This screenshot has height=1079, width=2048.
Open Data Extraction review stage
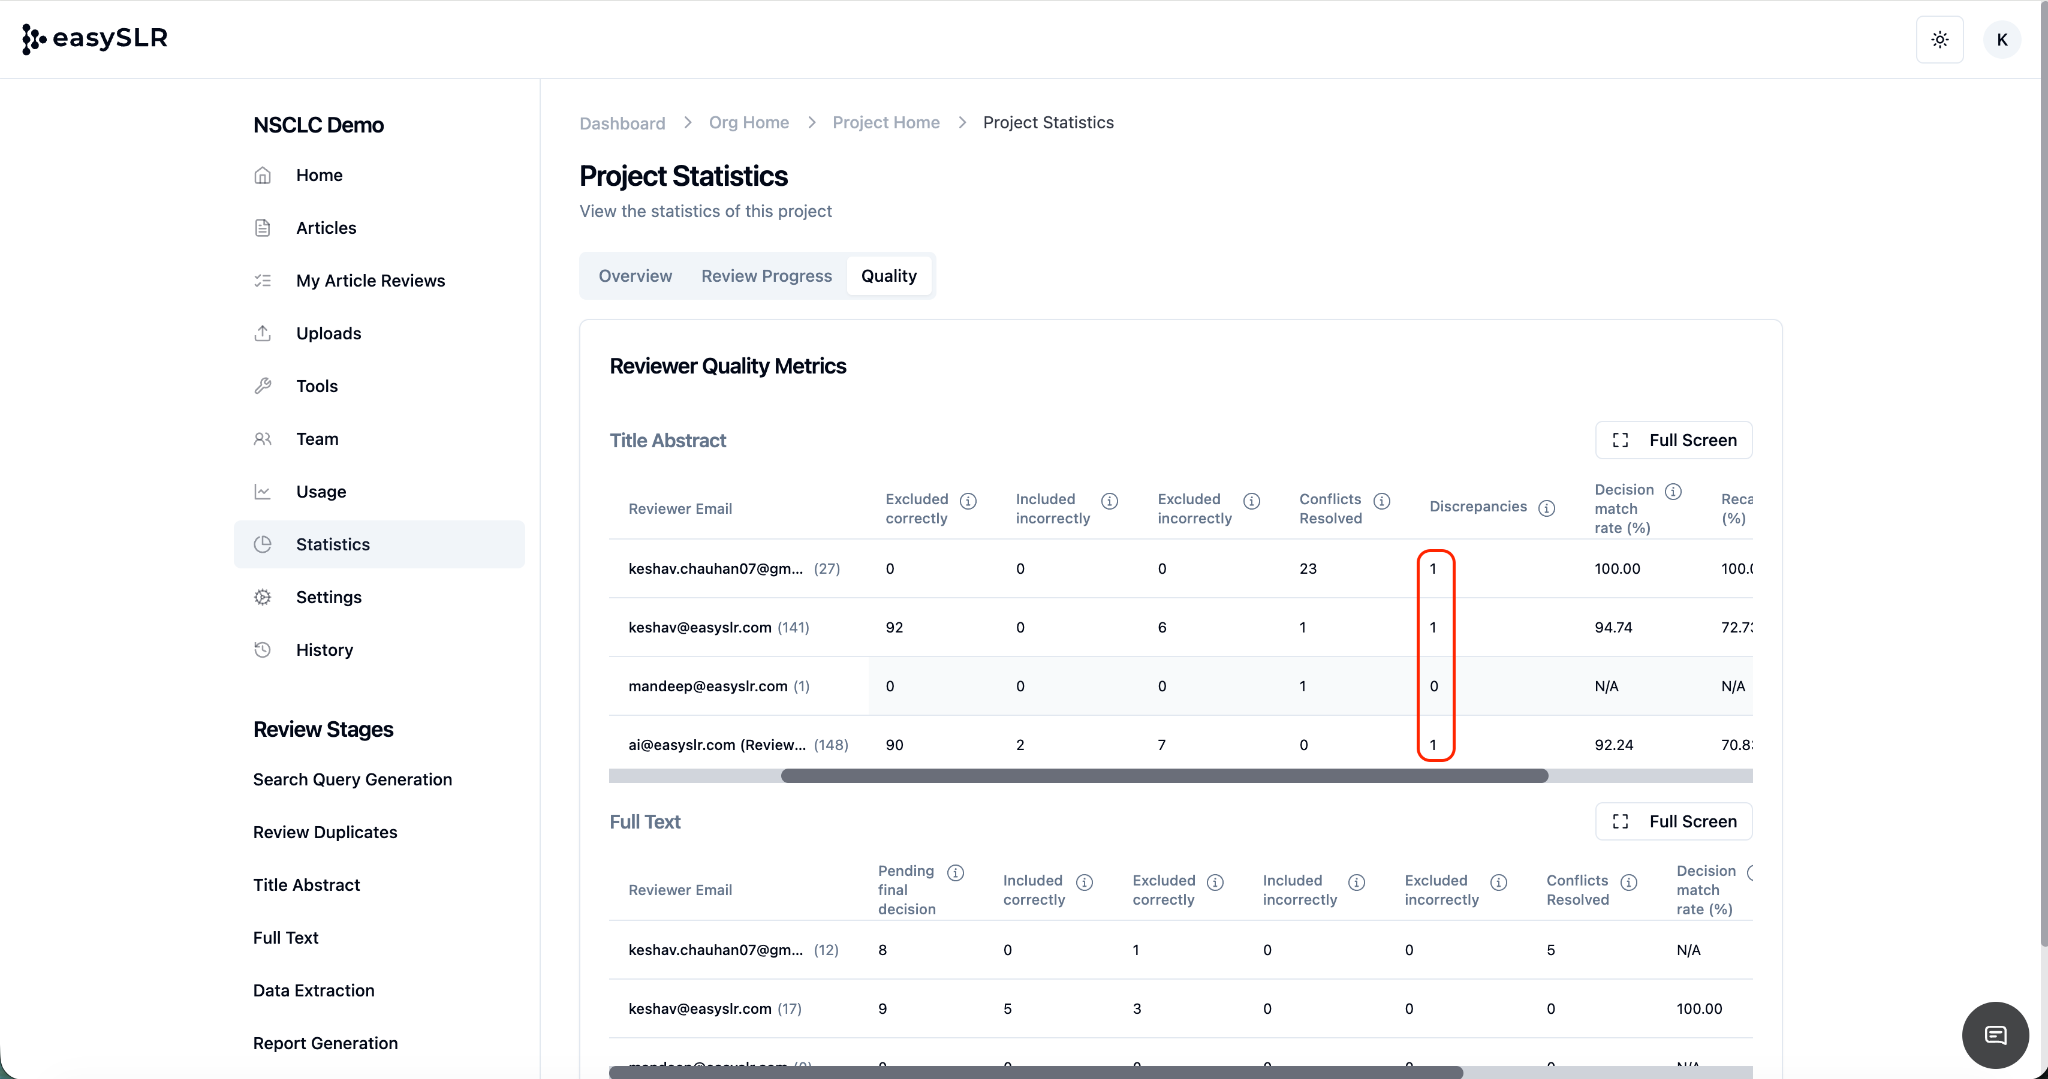pyautogui.click(x=313, y=990)
